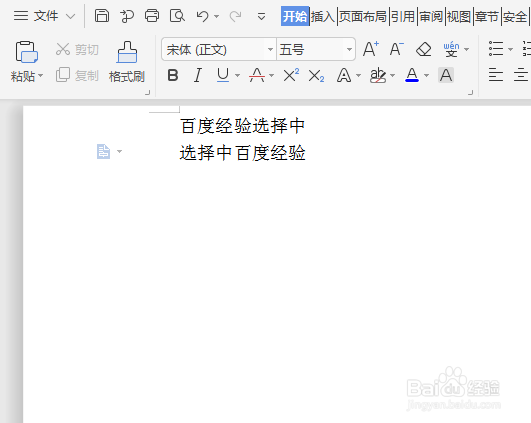
Task: Click the export to PDF icon
Action: click(127, 16)
